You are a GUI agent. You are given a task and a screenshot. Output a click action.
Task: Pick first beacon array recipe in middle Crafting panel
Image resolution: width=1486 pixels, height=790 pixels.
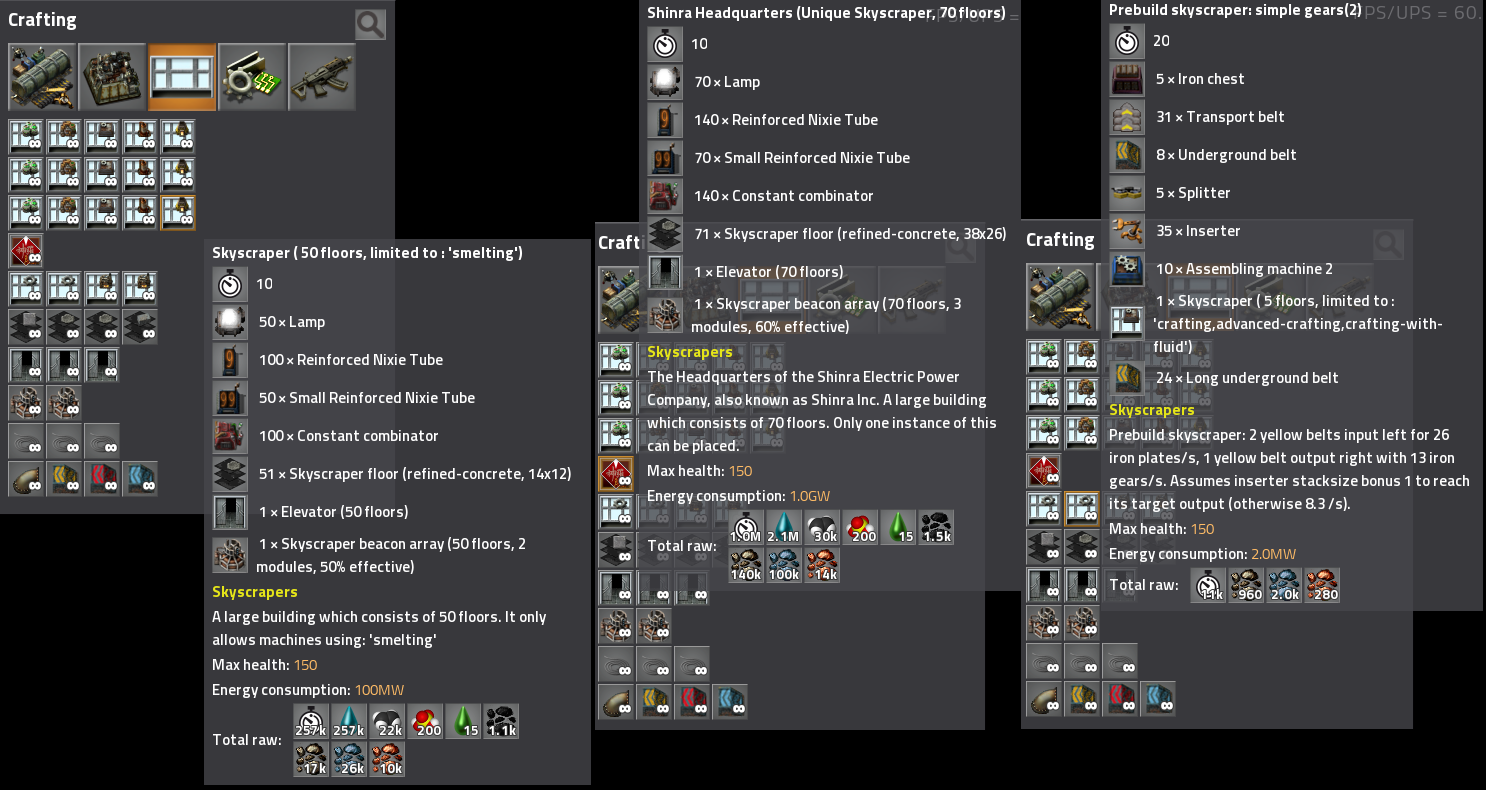click(616, 626)
